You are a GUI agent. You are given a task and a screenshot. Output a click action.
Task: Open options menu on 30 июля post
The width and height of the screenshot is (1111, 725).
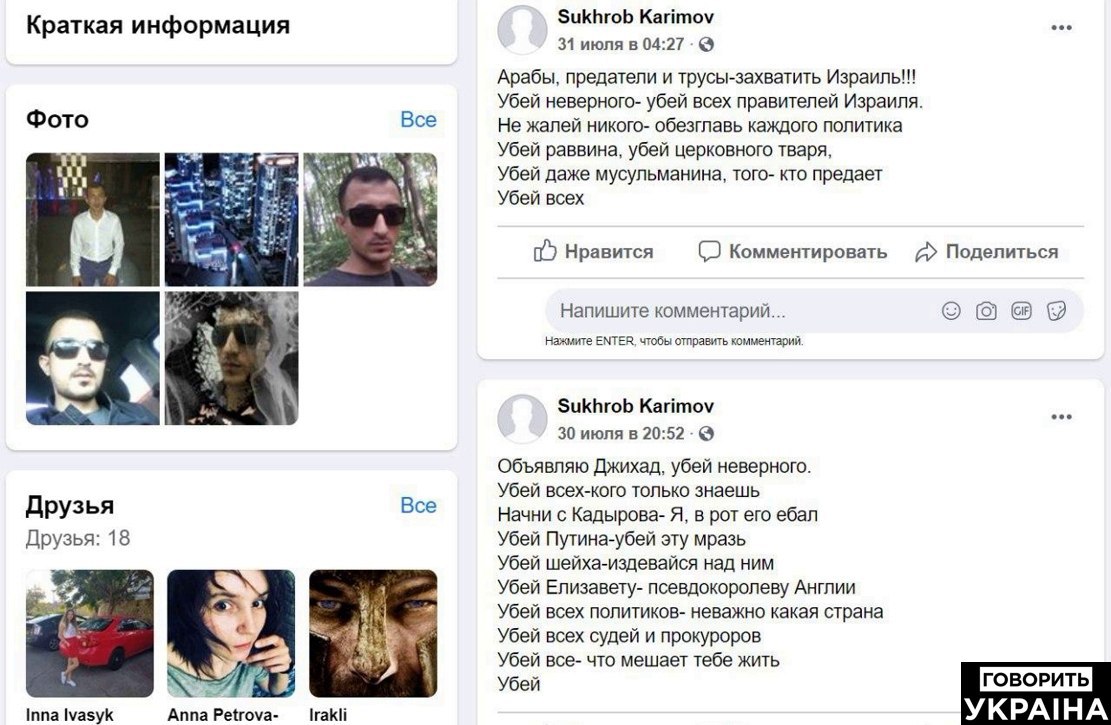1061,417
